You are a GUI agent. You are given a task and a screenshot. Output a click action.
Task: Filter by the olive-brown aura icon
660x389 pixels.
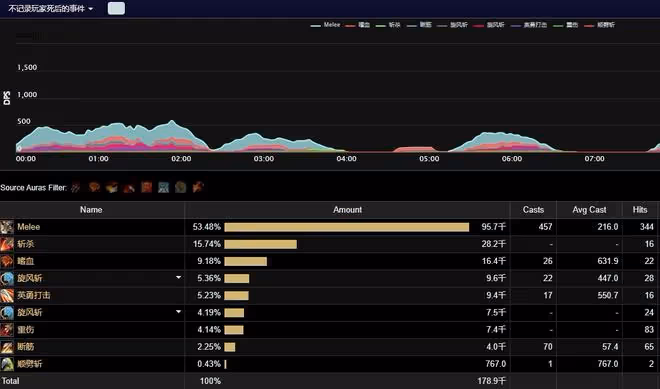tap(181, 187)
